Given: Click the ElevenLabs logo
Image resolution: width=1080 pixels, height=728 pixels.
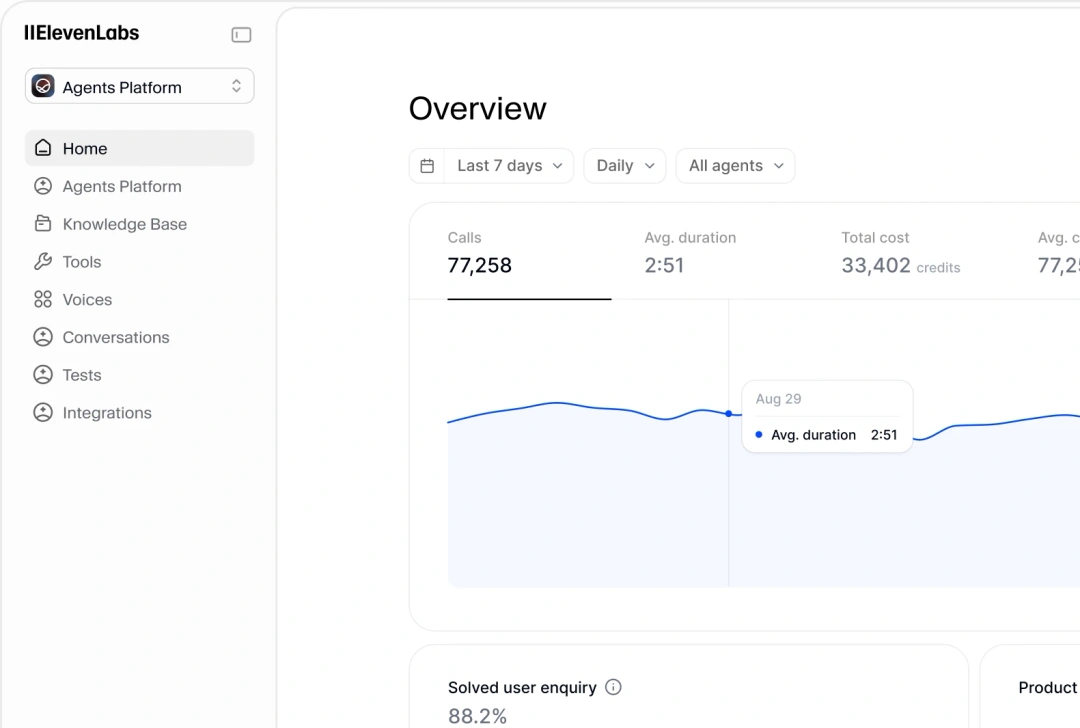Looking at the screenshot, I should [x=82, y=33].
